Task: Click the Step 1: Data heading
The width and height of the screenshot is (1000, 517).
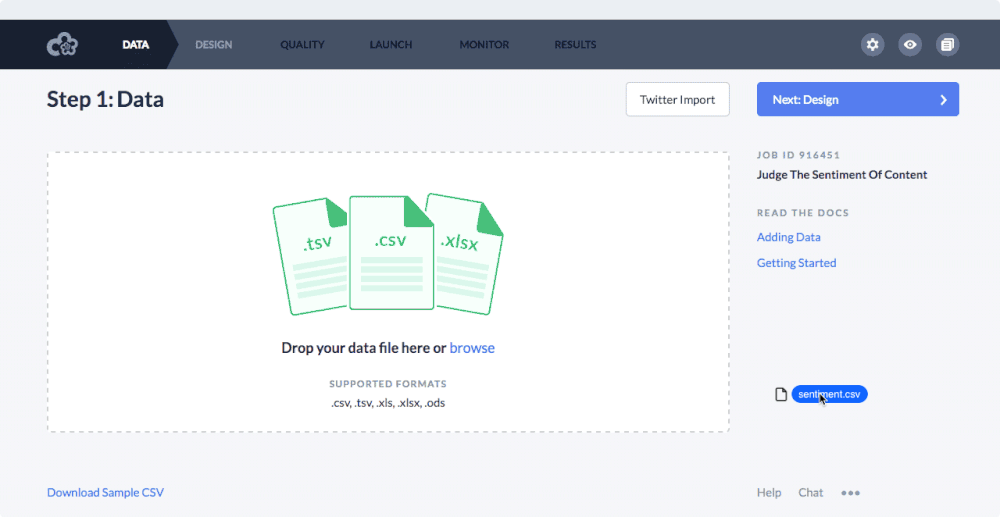Action: (105, 99)
